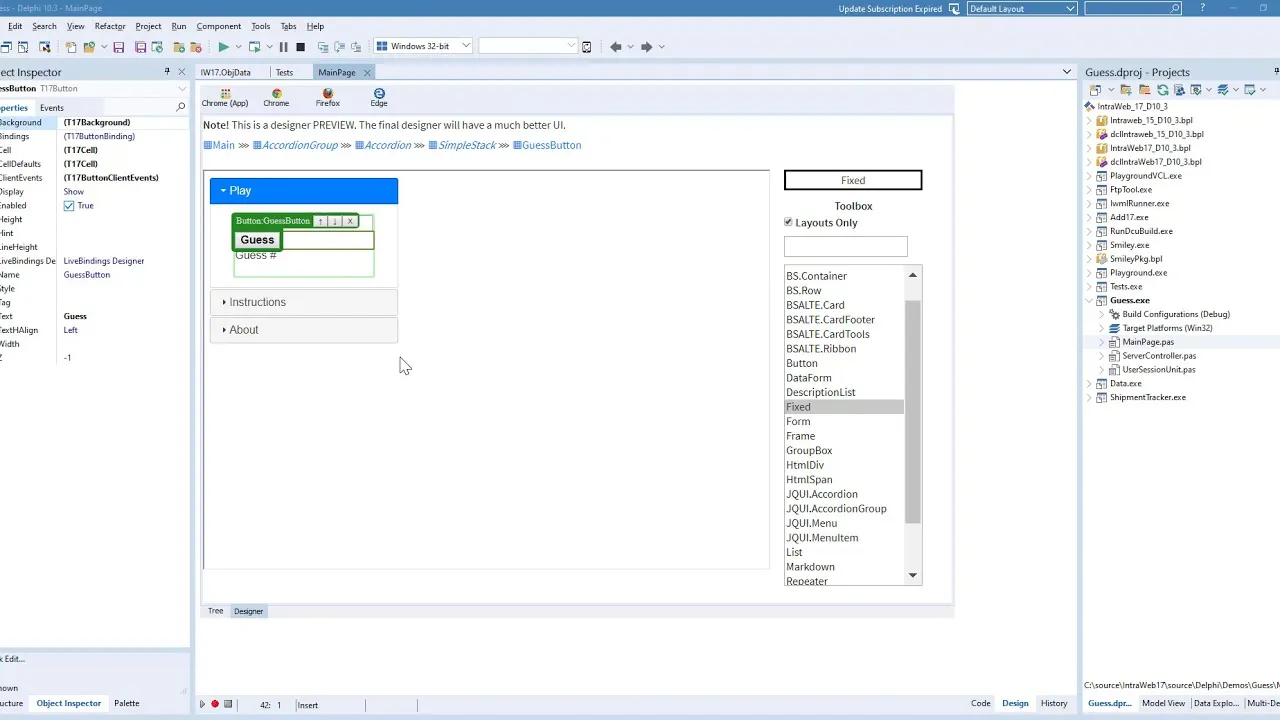Collapse the Guess.exe project node
Image resolution: width=1280 pixels, height=720 pixels.
pos(1090,300)
